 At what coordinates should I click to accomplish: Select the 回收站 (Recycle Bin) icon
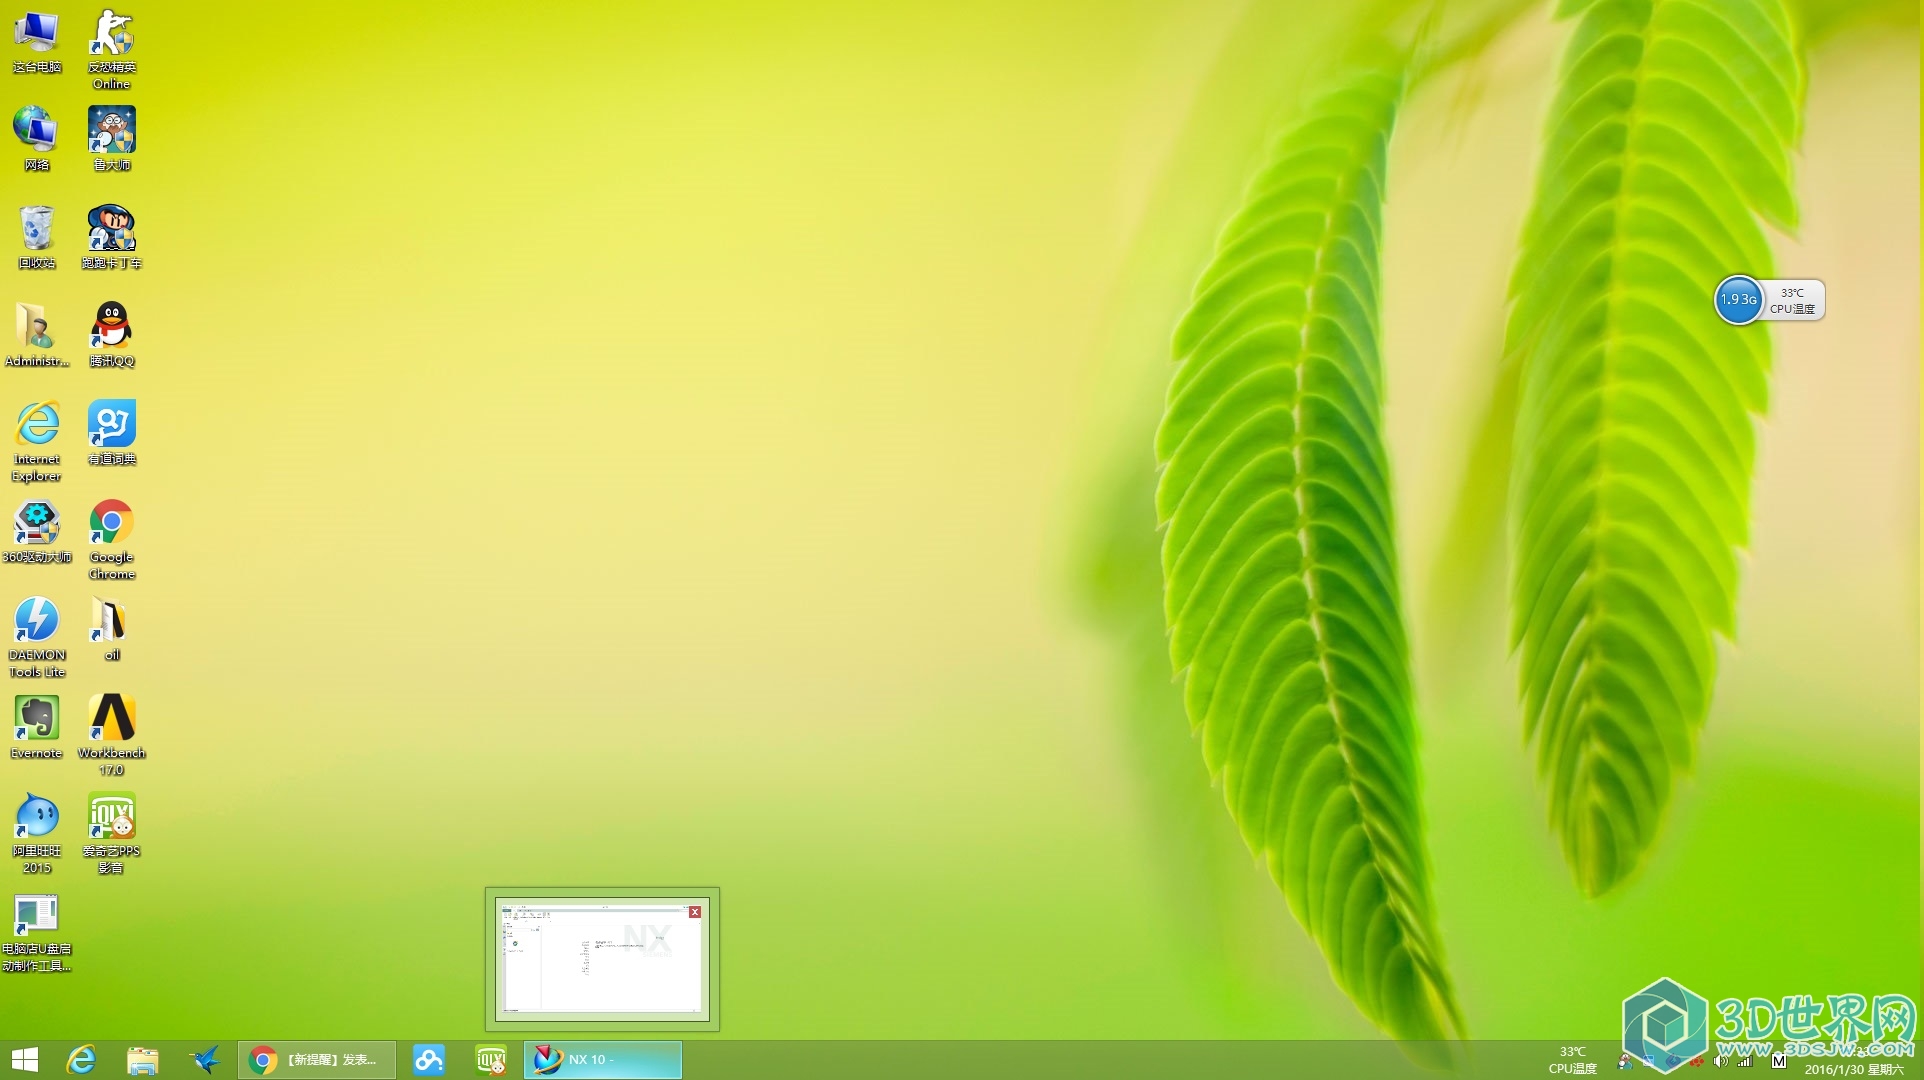click(37, 237)
